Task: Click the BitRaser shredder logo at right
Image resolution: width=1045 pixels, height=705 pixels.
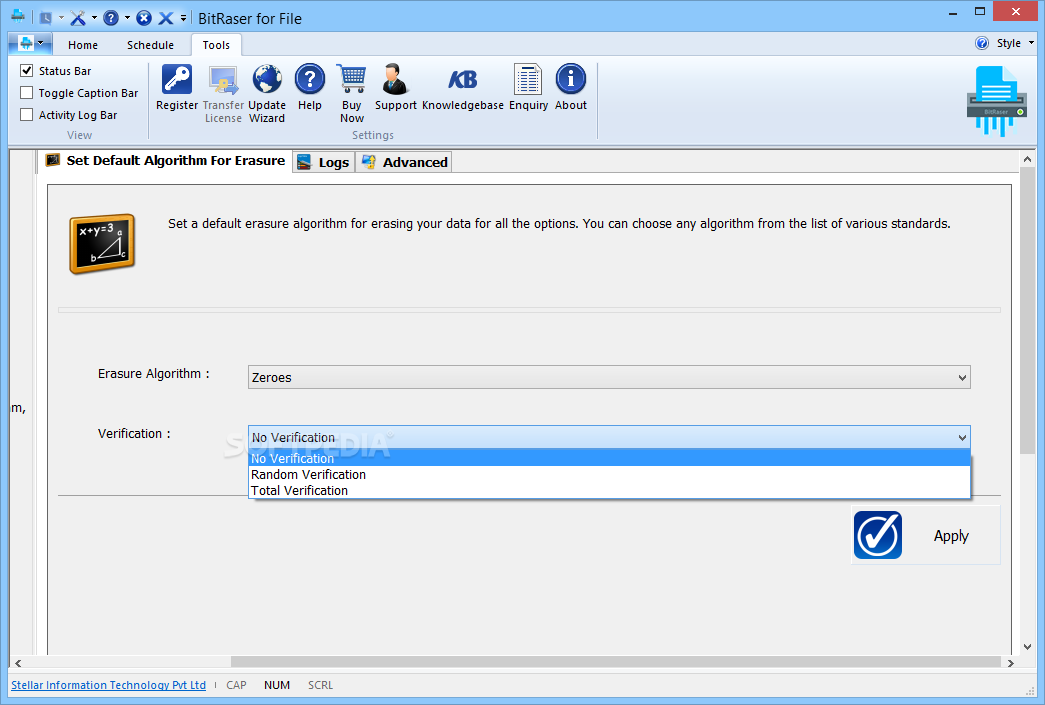Action: tap(996, 101)
